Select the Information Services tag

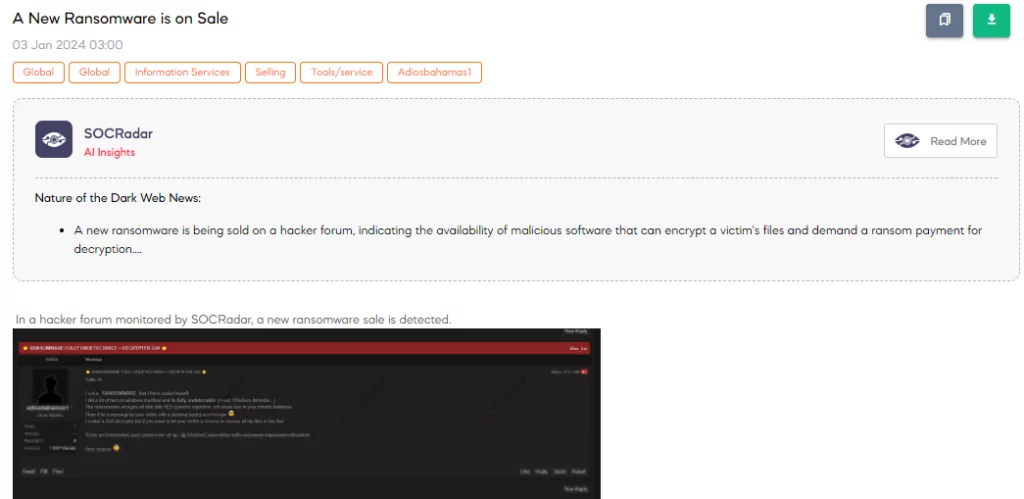tap(182, 72)
